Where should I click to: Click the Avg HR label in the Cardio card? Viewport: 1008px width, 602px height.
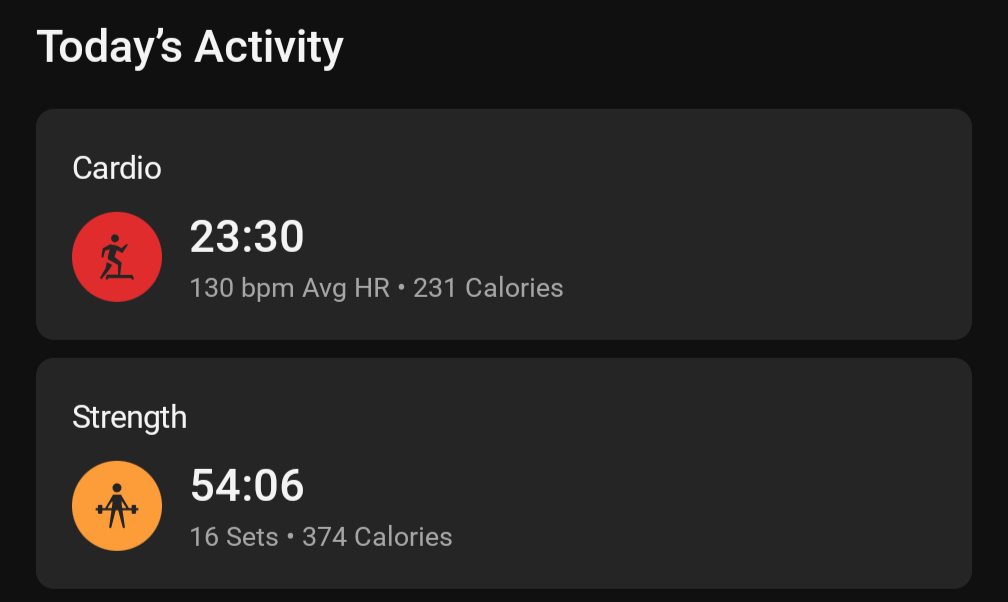tap(346, 289)
